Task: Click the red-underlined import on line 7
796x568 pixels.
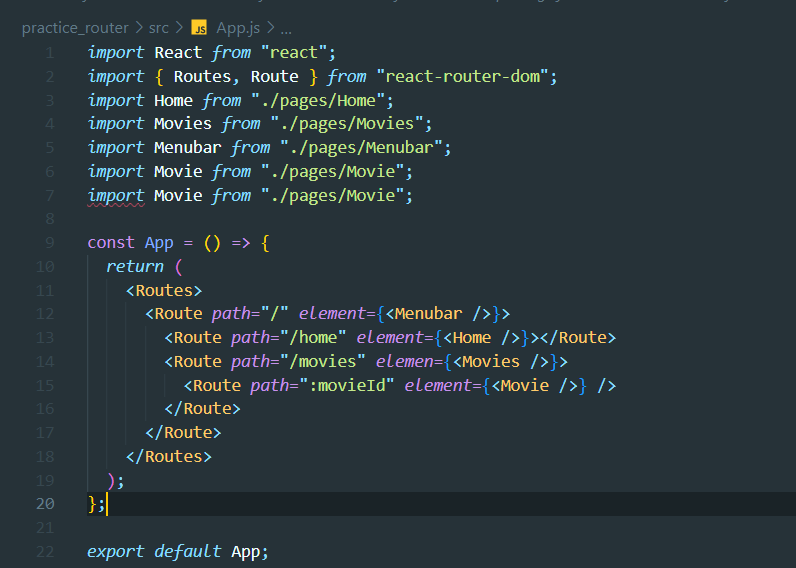Action: (x=116, y=196)
